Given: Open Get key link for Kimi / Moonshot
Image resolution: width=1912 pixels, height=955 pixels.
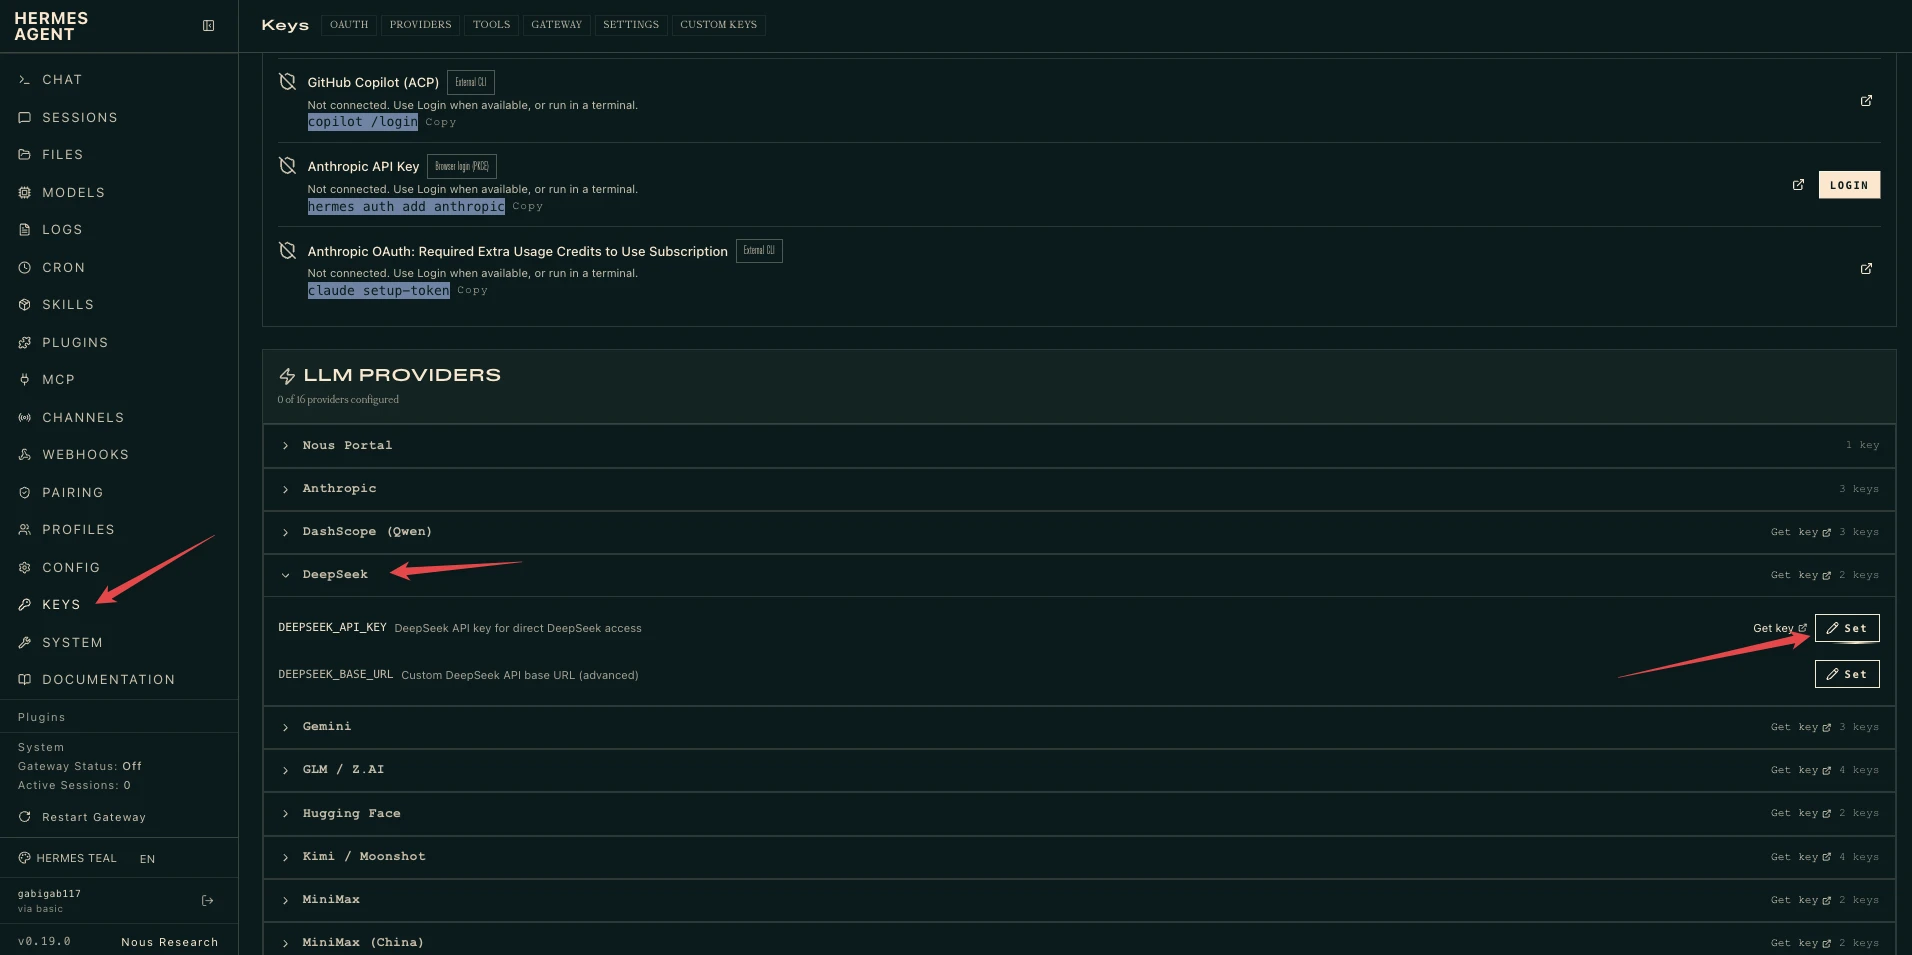Looking at the screenshot, I should click(1801, 857).
